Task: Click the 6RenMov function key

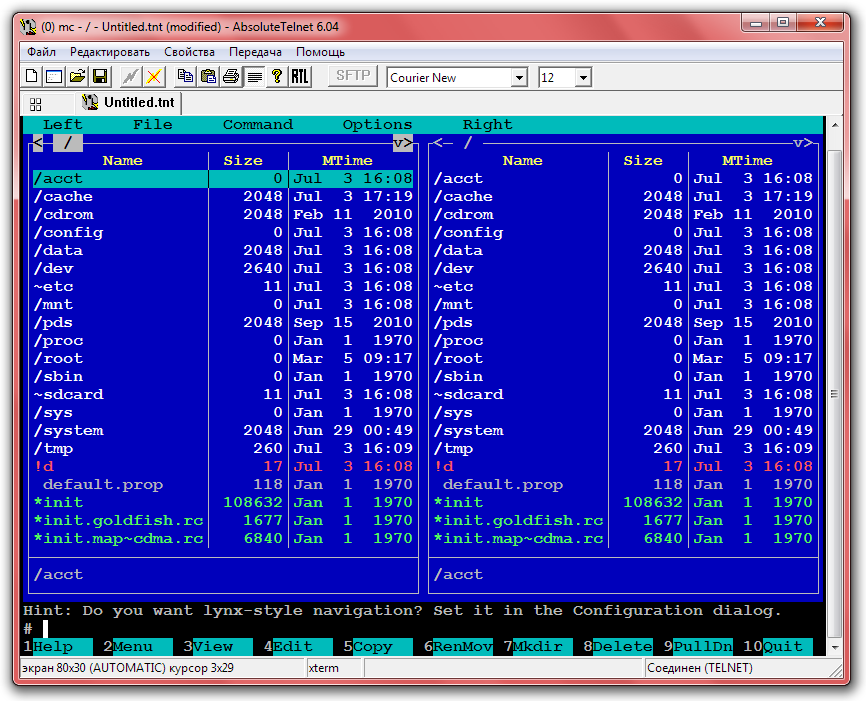Action: click(458, 646)
